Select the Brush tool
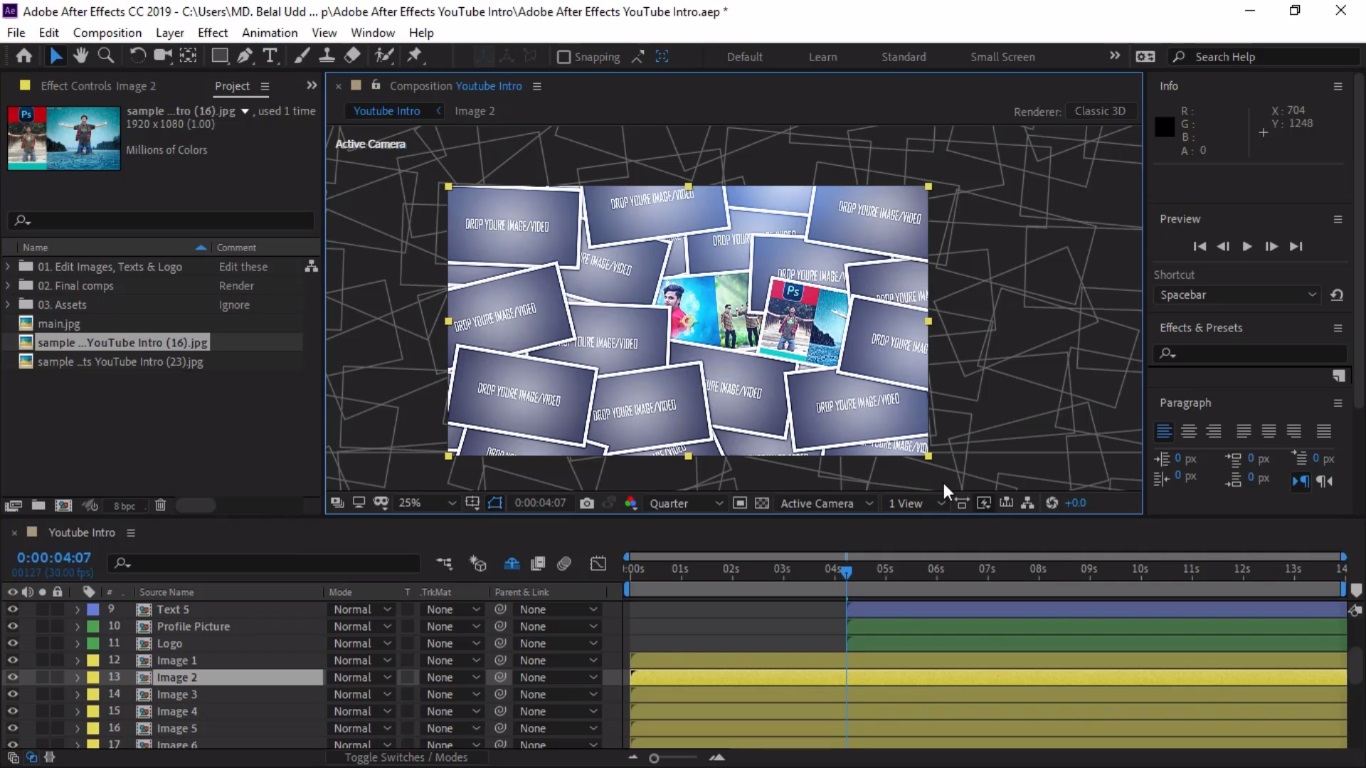 (303, 56)
